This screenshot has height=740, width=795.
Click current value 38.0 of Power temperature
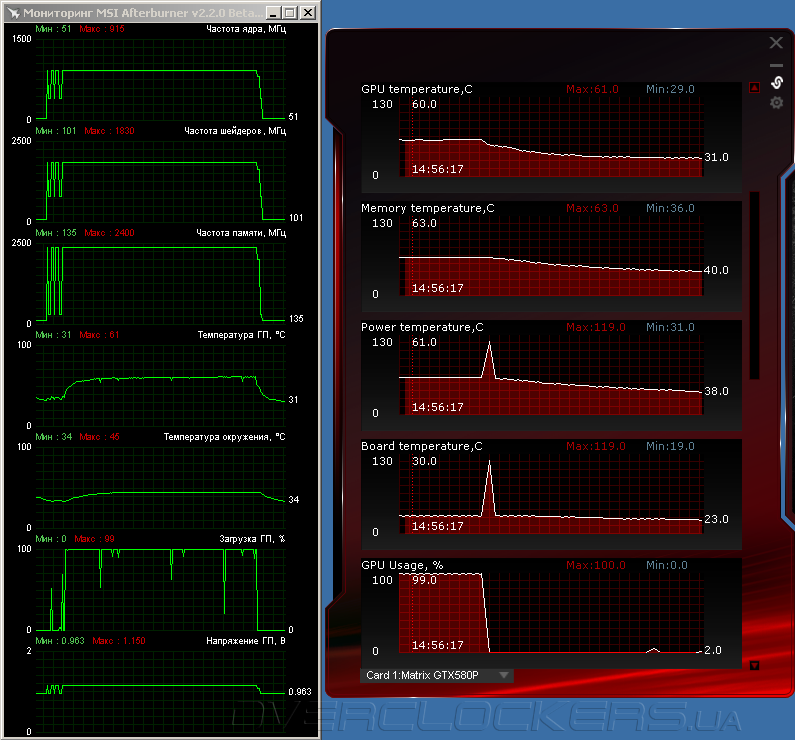coord(716,391)
